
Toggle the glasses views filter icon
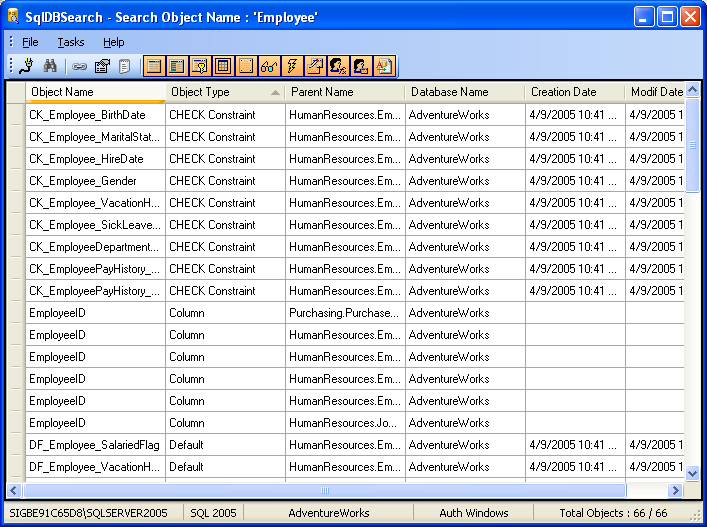point(269,66)
